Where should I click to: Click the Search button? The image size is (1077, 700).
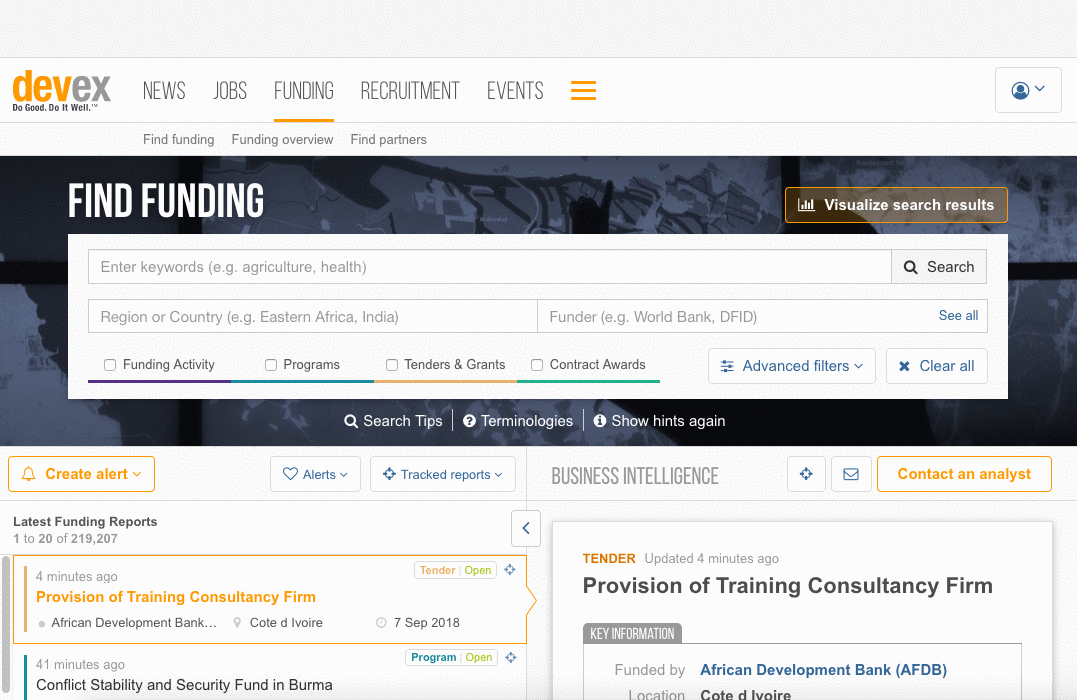coord(939,267)
